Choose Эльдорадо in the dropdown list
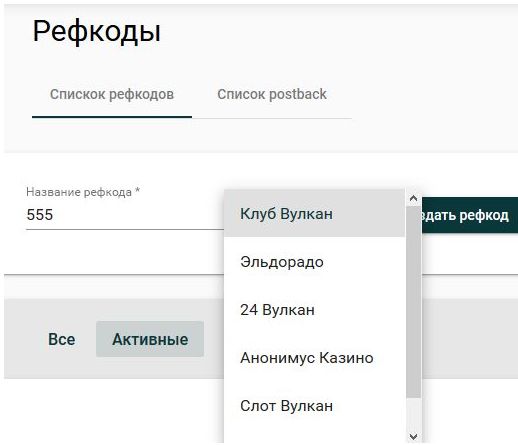Image resolution: width=518 pixels, height=445 pixels. tap(314, 262)
